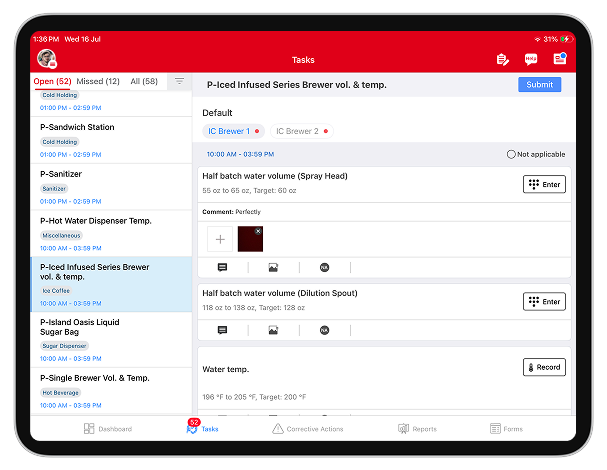
Task: Select the IC Brewer 1 chip
Action: coord(232,131)
